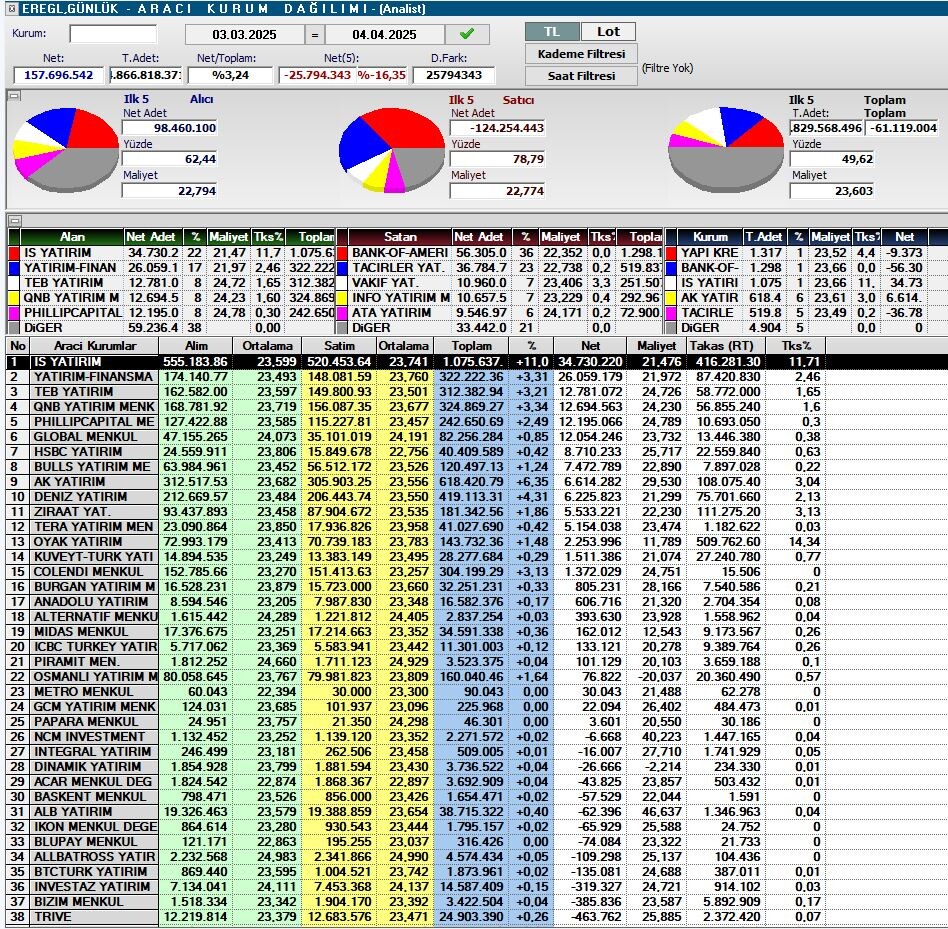Select the COLENDI MENKUL row
The height and width of the screenshot is (929, 948).
click(416, 572)
